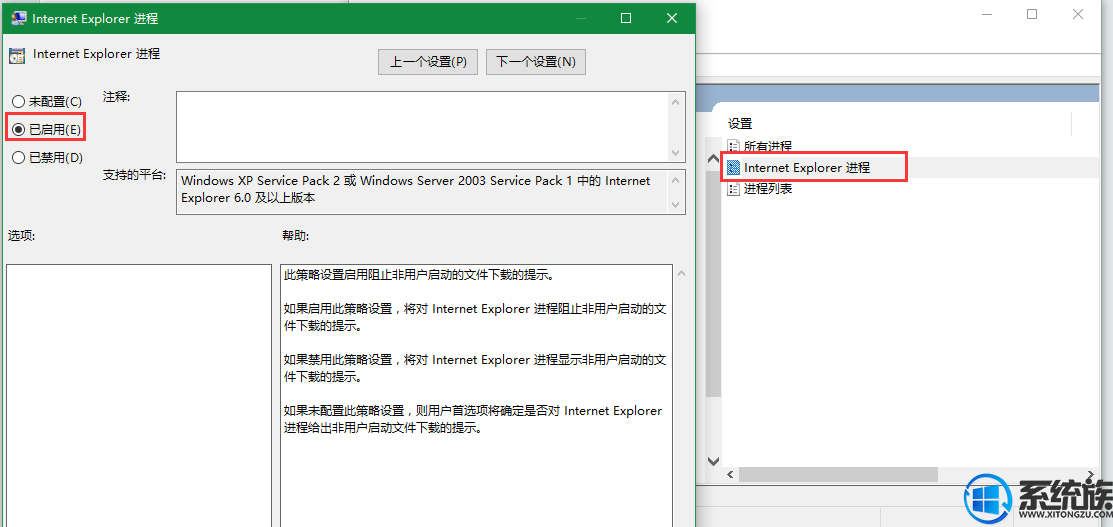Screen dimensions: 1113x527
Task: Minimize the background policy editor window
Action: (988, 14)
